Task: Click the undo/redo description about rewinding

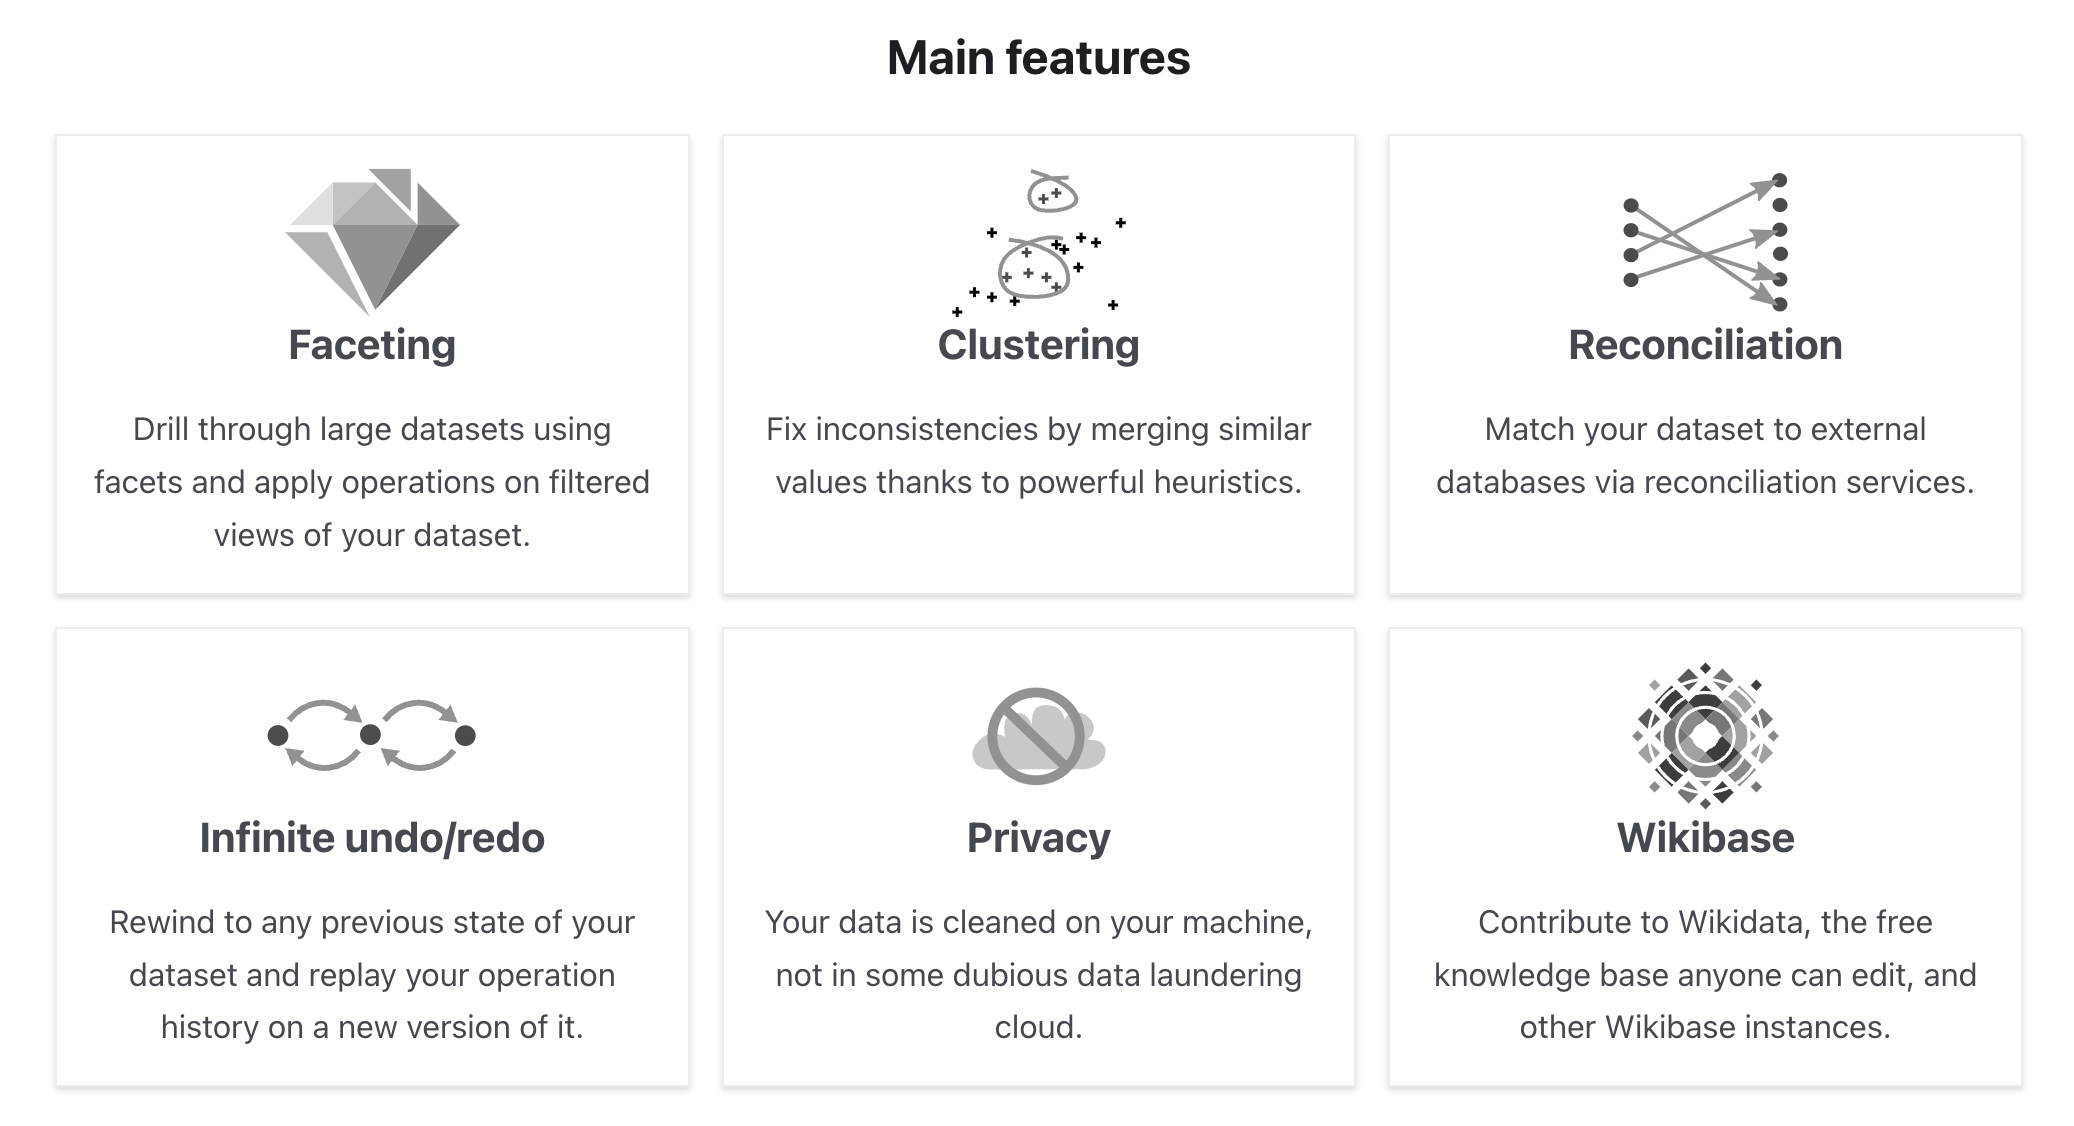Action: pos(372,975)
